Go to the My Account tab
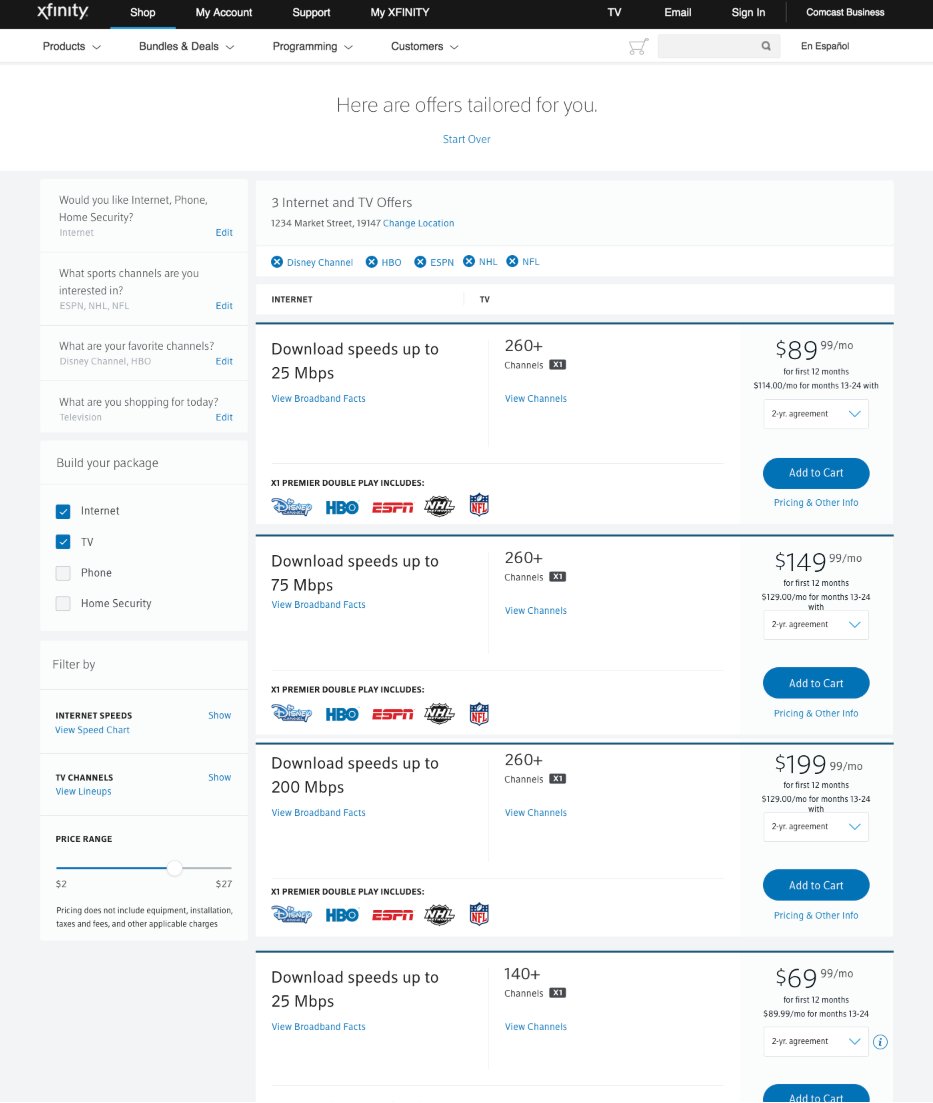The width and height of the screenshot is (933, 1103). (x=224, y=13)
